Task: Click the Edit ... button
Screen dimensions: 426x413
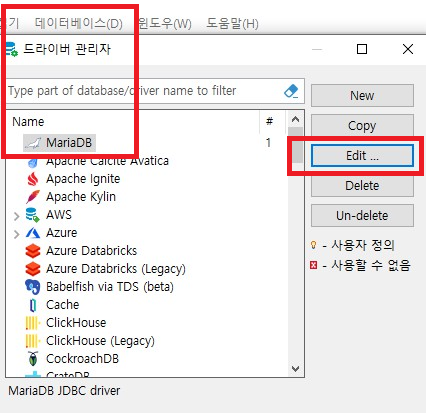Action: pos(362,156)
